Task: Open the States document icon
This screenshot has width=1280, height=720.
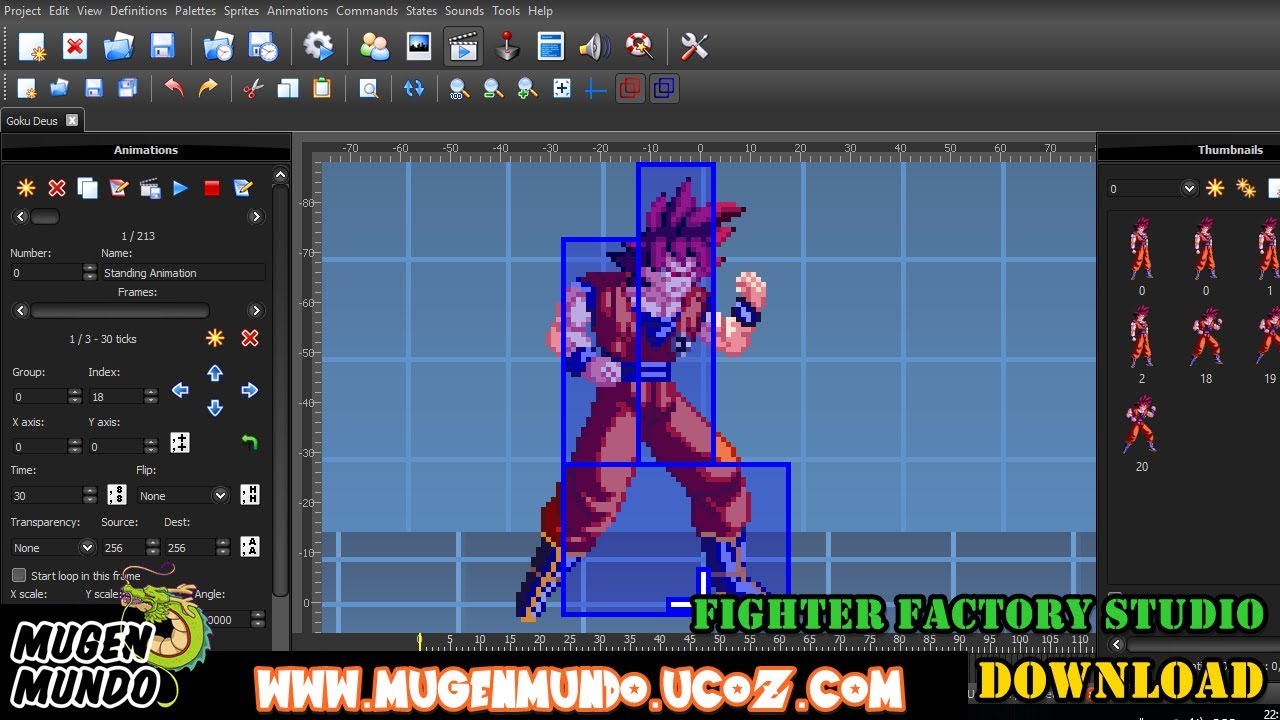Action: click(551, 46)
